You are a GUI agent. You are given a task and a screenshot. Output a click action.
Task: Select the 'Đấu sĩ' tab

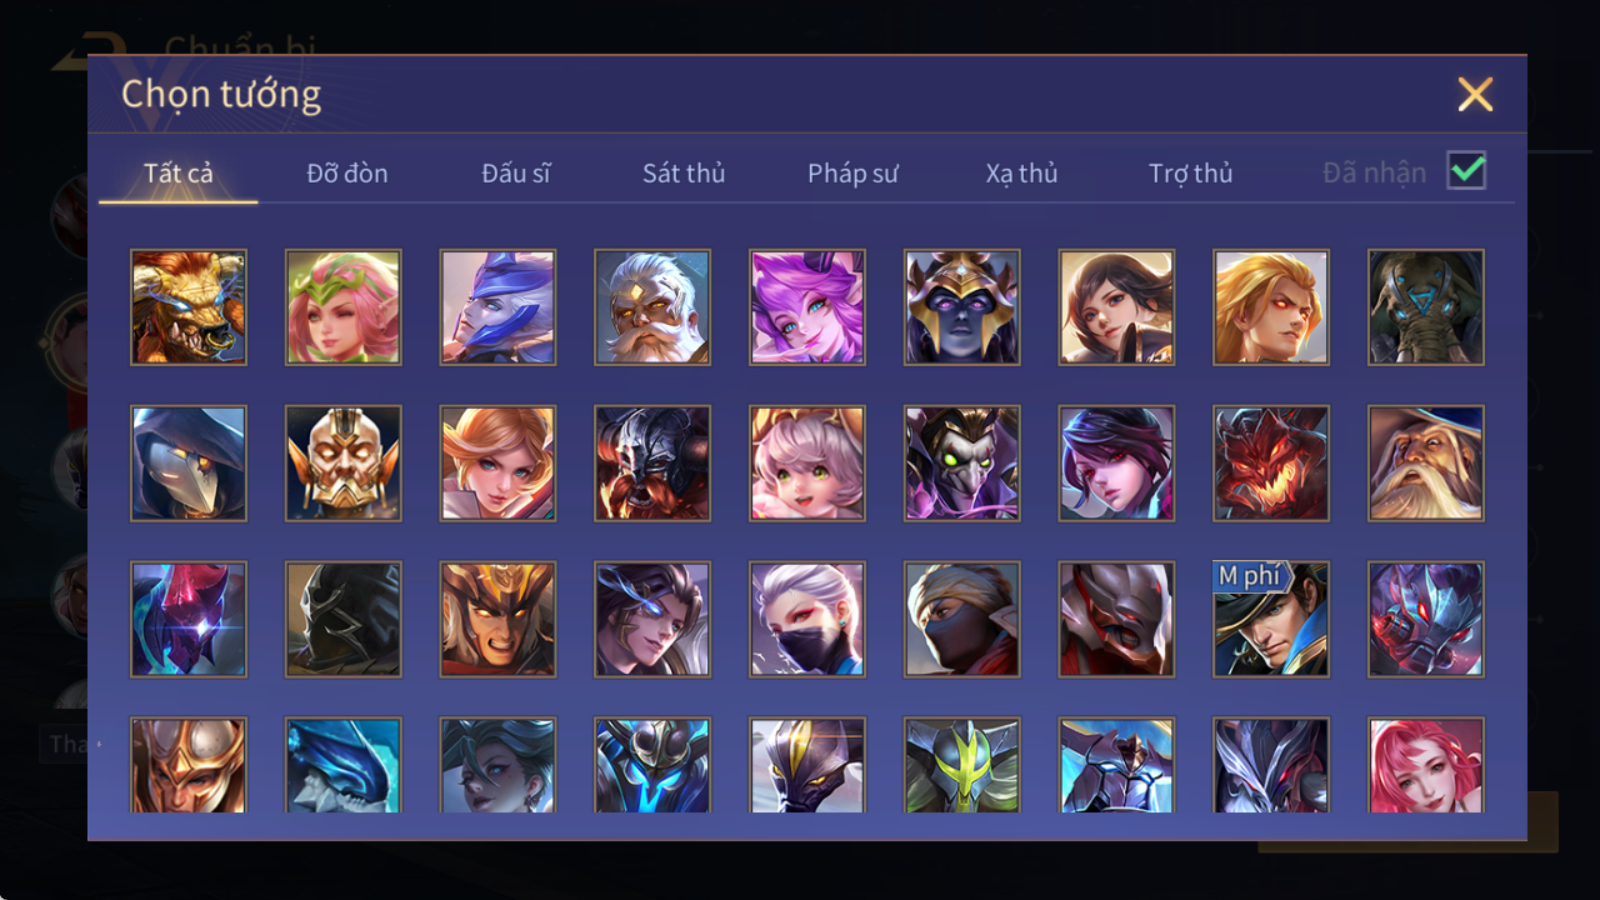516,173
